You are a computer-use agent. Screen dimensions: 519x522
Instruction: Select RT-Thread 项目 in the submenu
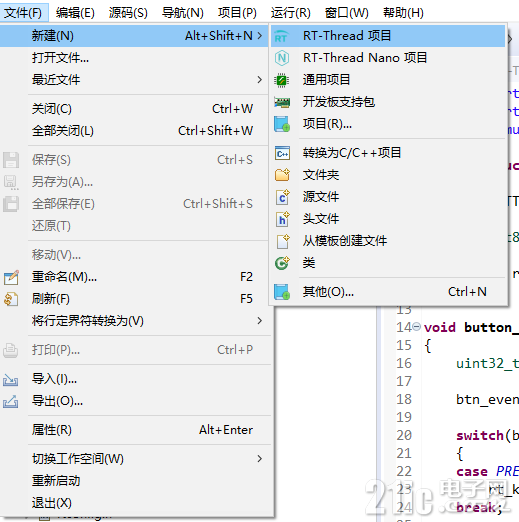pyautogui.click(x=388, y=36)
